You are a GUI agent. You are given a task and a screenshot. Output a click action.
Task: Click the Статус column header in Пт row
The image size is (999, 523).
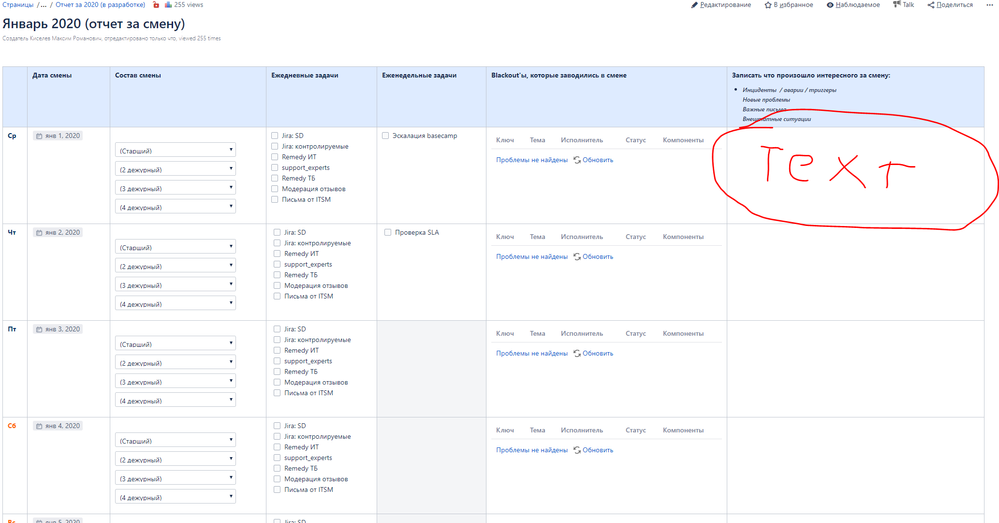tap(635, 334)
